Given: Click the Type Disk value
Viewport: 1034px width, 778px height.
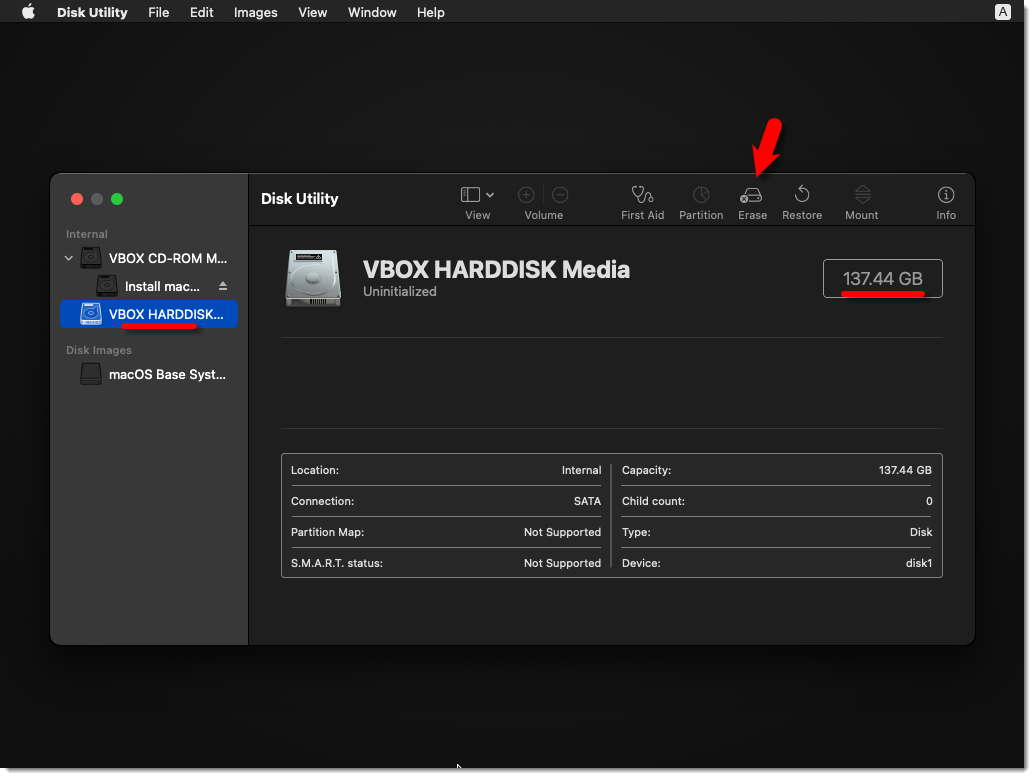Looking at the screenshot, I should [x=921, y=532].
